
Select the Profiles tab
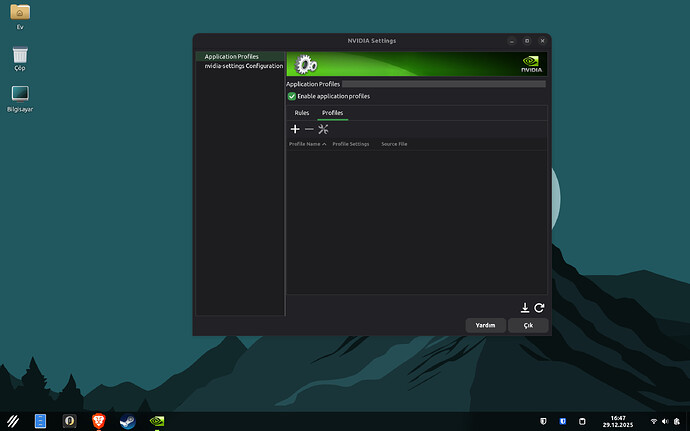point(332,113)
